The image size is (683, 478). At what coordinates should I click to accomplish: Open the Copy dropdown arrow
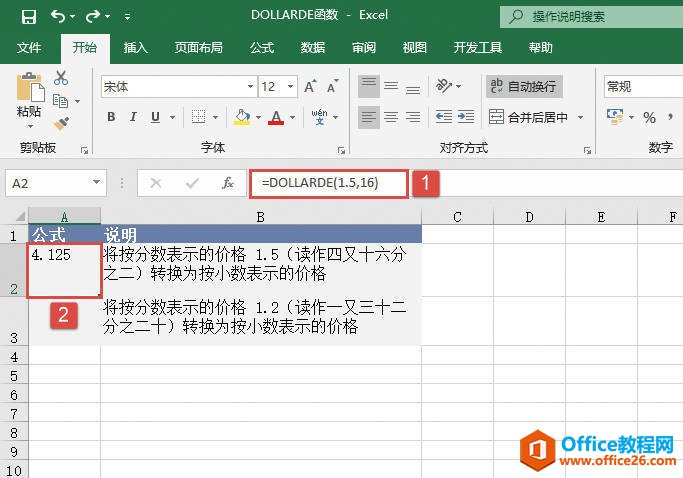click(78, 102)
